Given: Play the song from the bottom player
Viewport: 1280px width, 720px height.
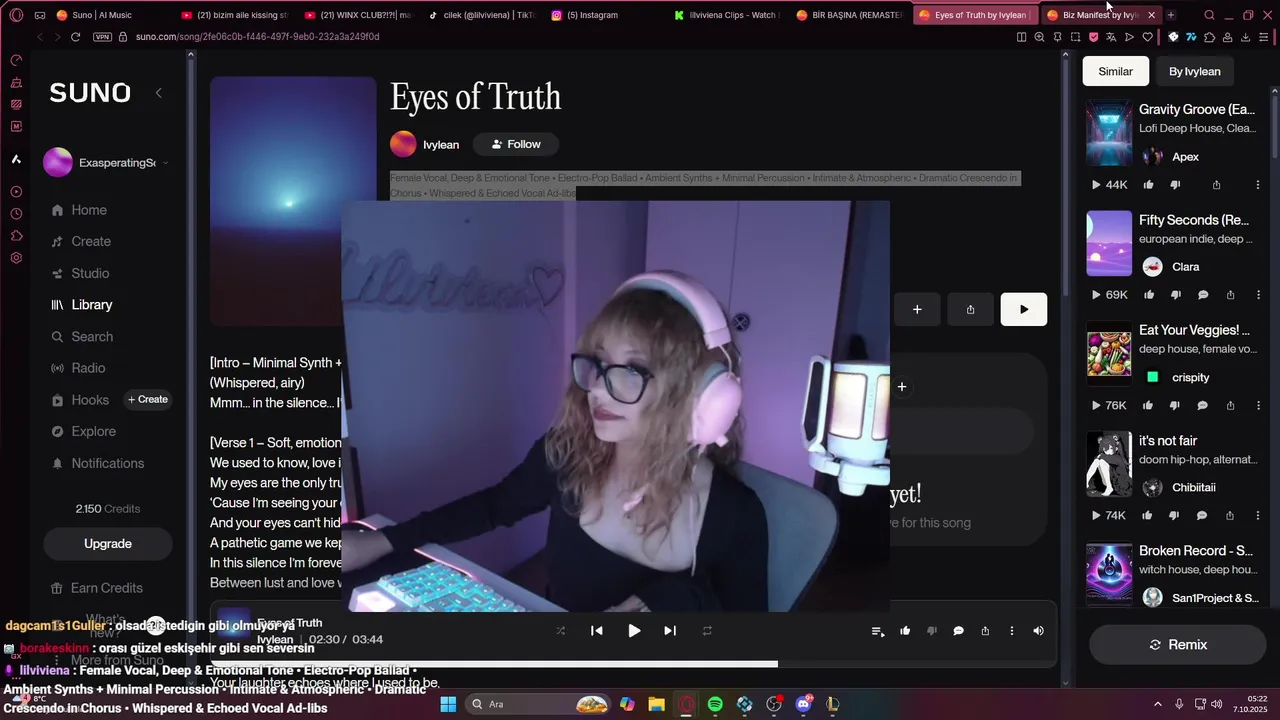Looking at the screenshot, I should (634, 631).
